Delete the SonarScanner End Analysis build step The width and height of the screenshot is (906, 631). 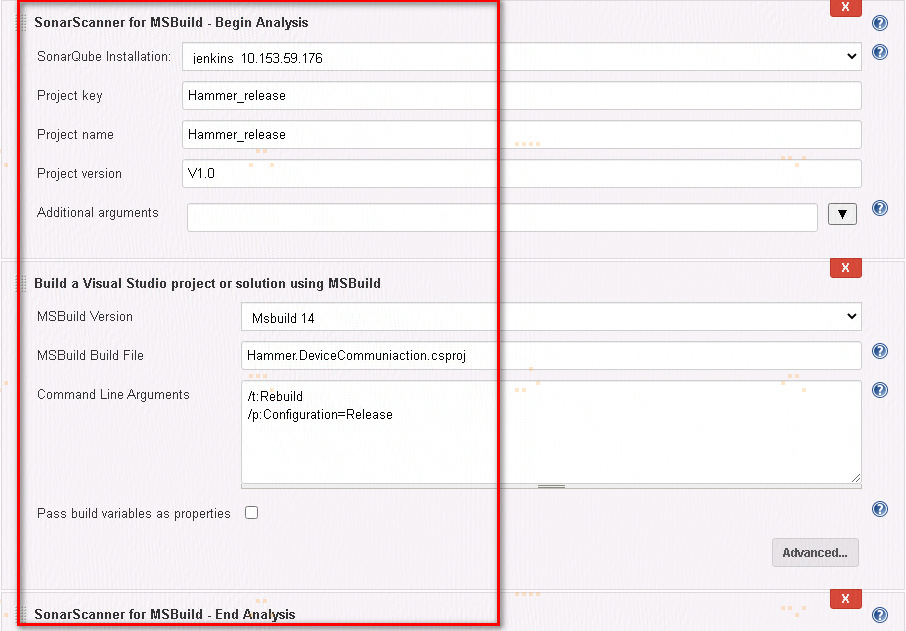point(845,599)
